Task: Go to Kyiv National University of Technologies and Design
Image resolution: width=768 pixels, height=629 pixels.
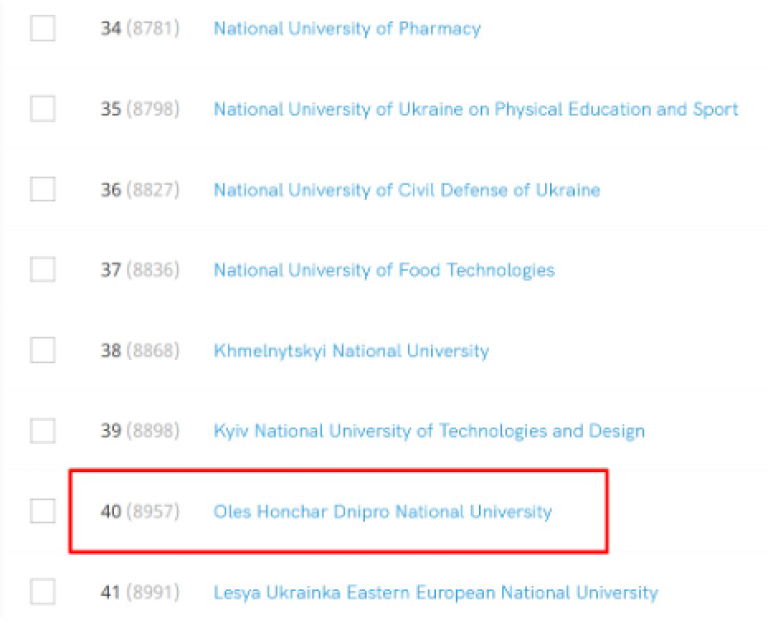Action: [429, 431]
